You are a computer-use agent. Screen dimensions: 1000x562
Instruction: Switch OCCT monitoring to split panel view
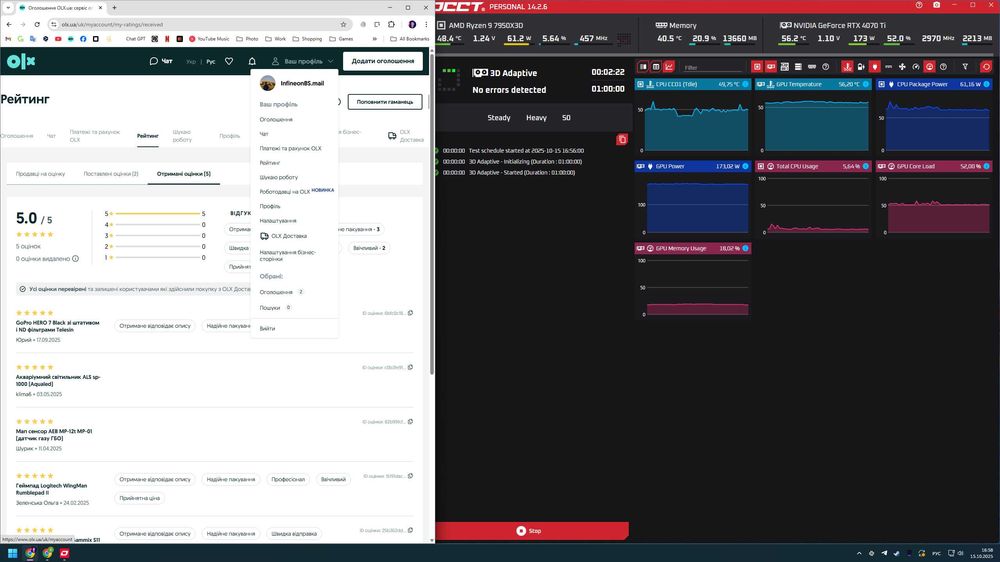pyautogui.click(x=643, y=67)
